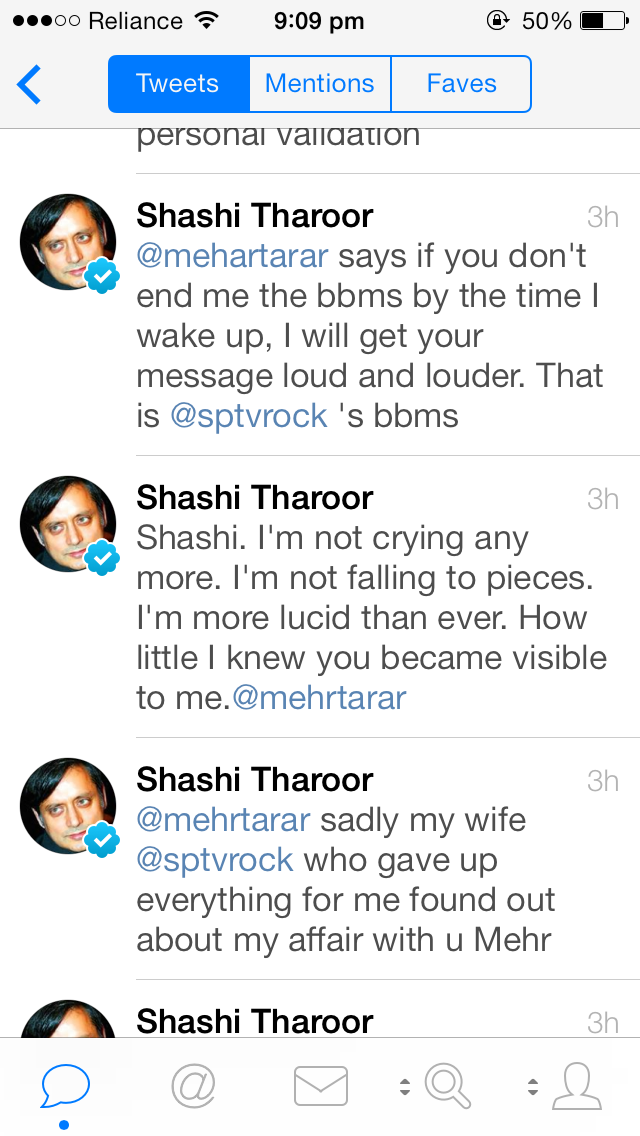Tap the search magnifier icon
640x1136 pixels.
point(448,1086)
